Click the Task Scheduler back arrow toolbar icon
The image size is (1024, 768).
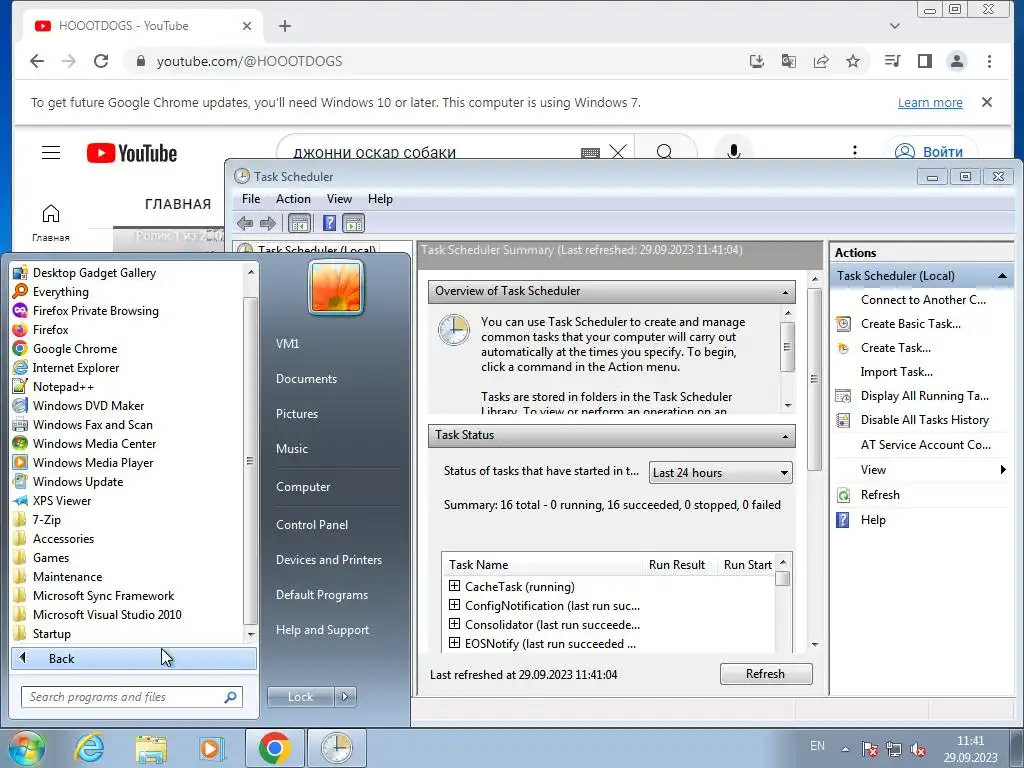[x=245, y=224]
